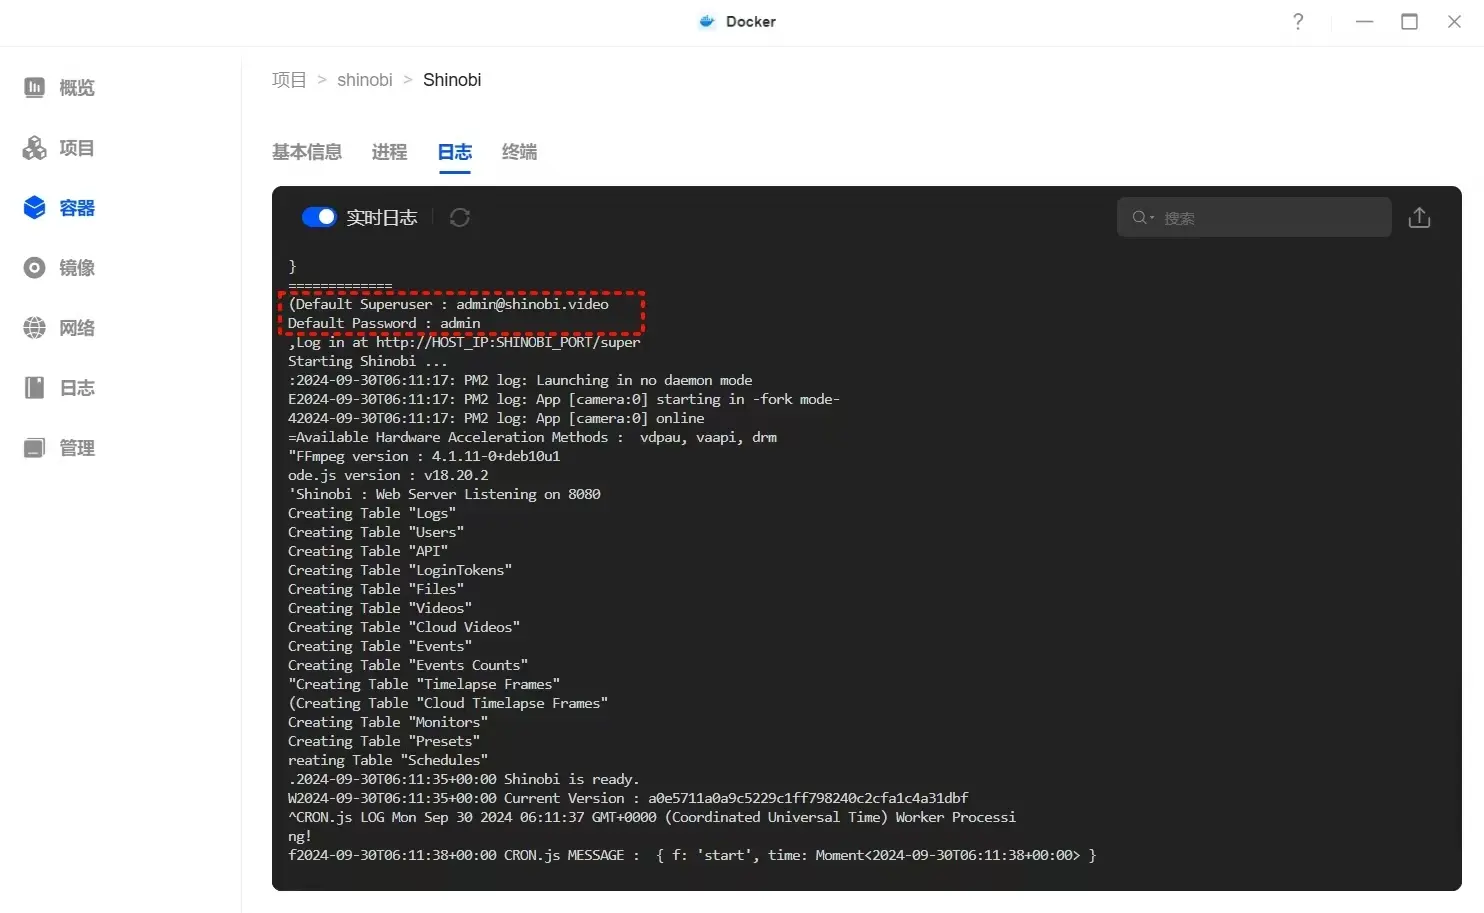The width and height of the screenshot is (1484, 913).
Task: Open the 日志 logs sidebar icon
Action: (x=35, y=388)
